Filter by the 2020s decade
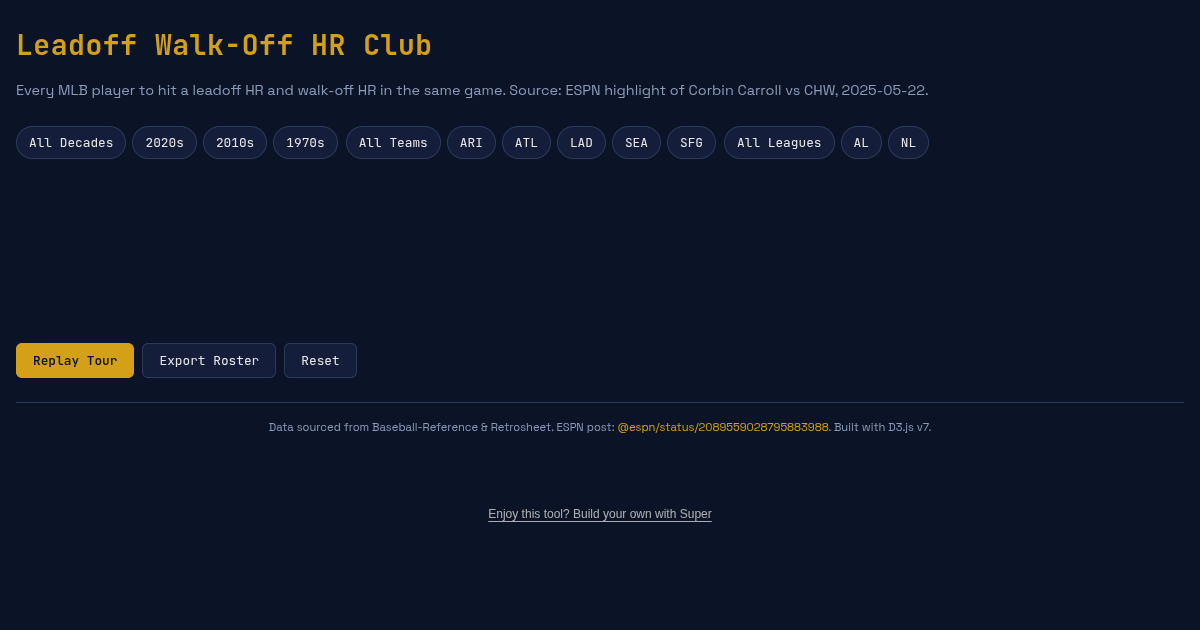The height and width of the screenshot is (630, 1200). 164,143
